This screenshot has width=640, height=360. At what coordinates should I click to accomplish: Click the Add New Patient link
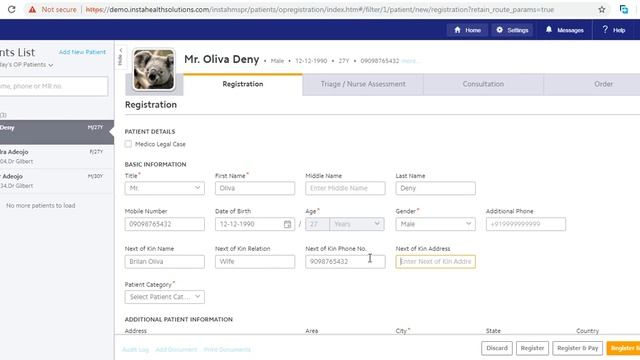[82, 52]
